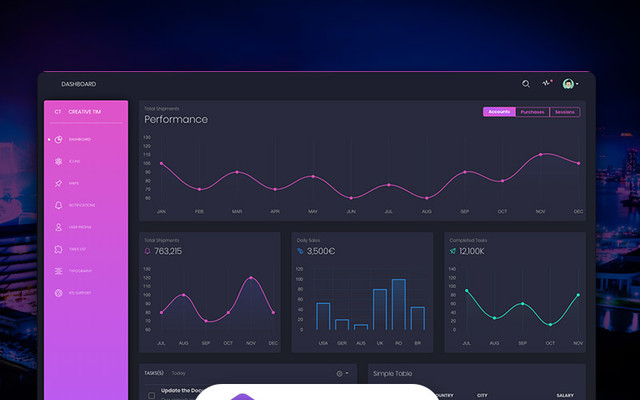
Task: Select OCT point in Completed Tasks chart
Action: pyautogui.click(x=550, y=324)
